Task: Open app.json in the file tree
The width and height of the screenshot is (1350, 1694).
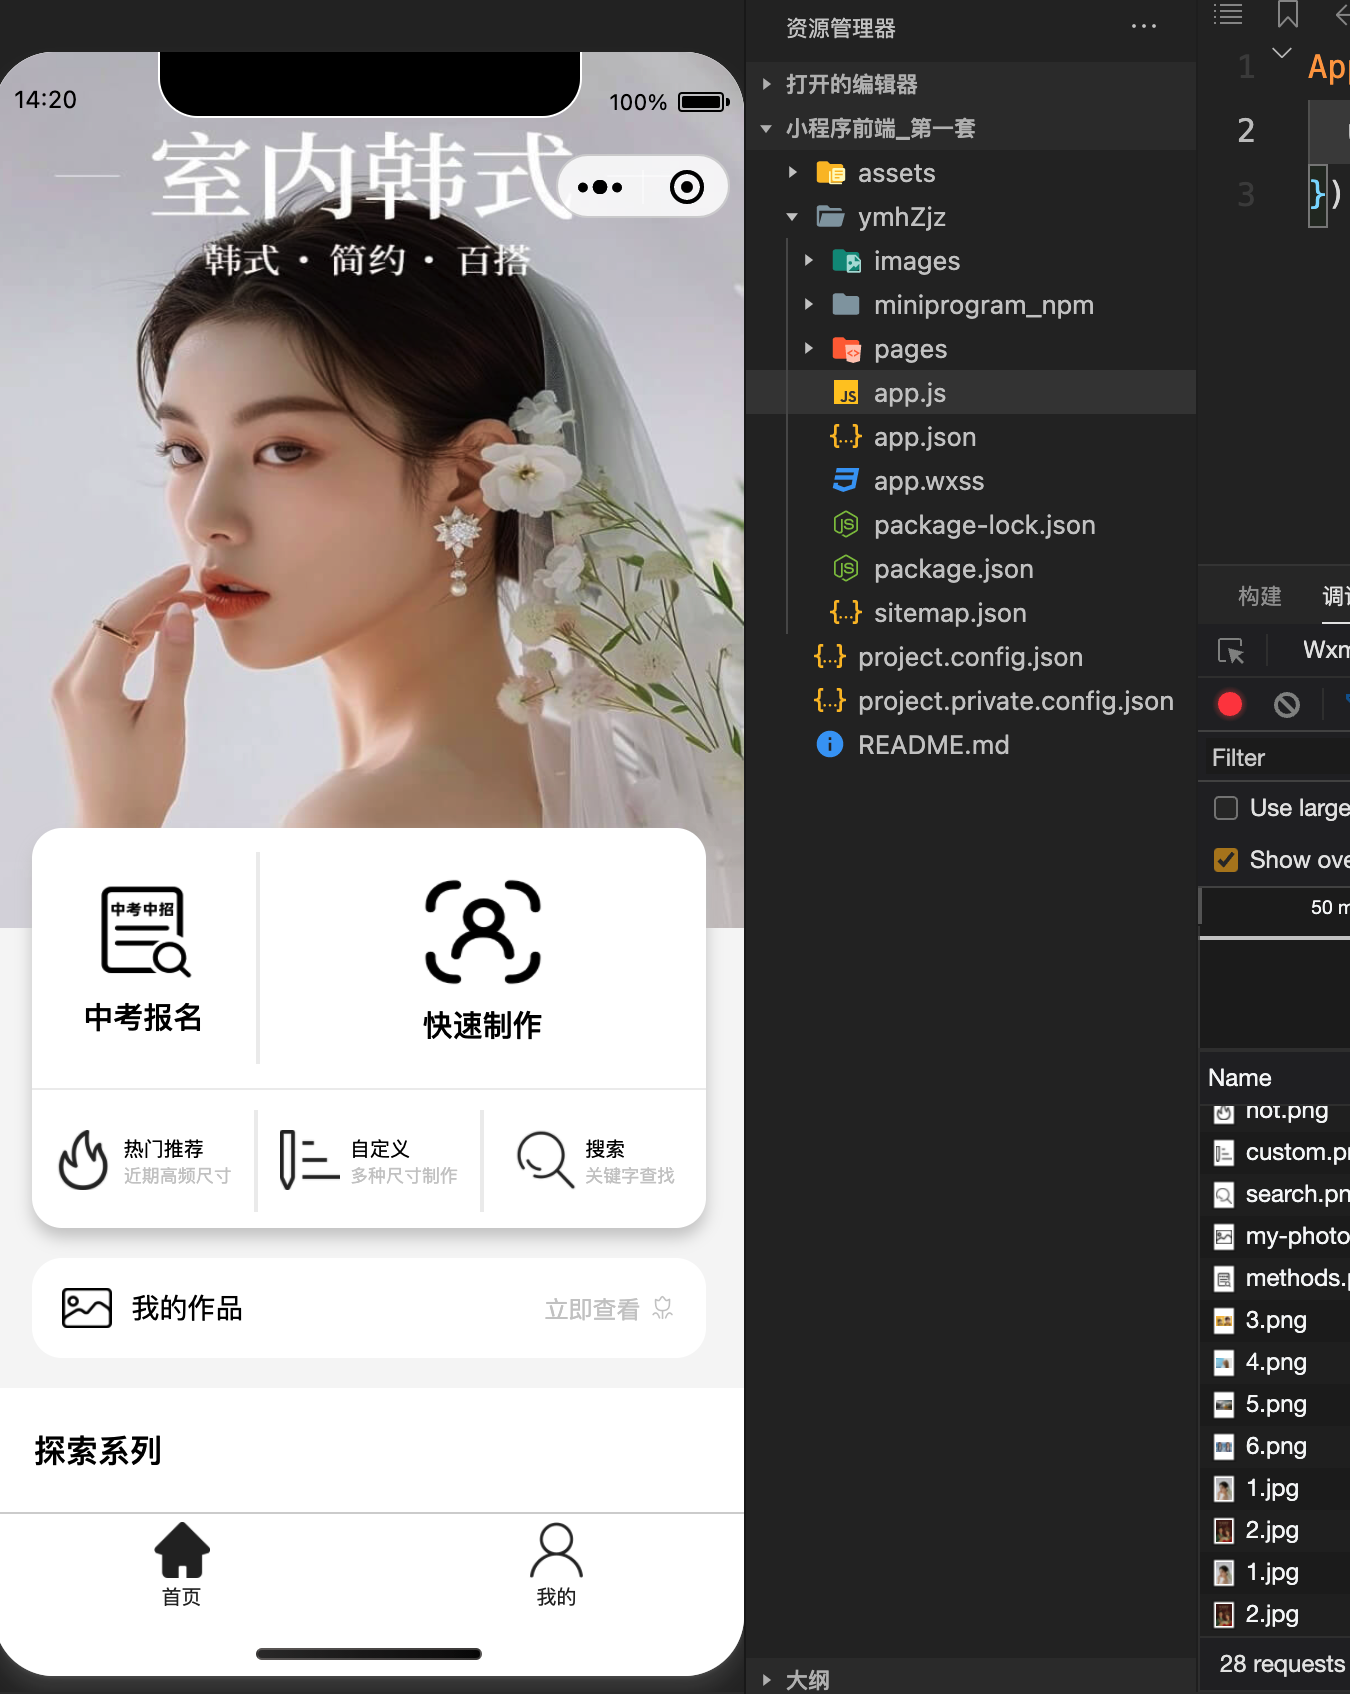Action: pyautogui.click(x=971, y=437)
